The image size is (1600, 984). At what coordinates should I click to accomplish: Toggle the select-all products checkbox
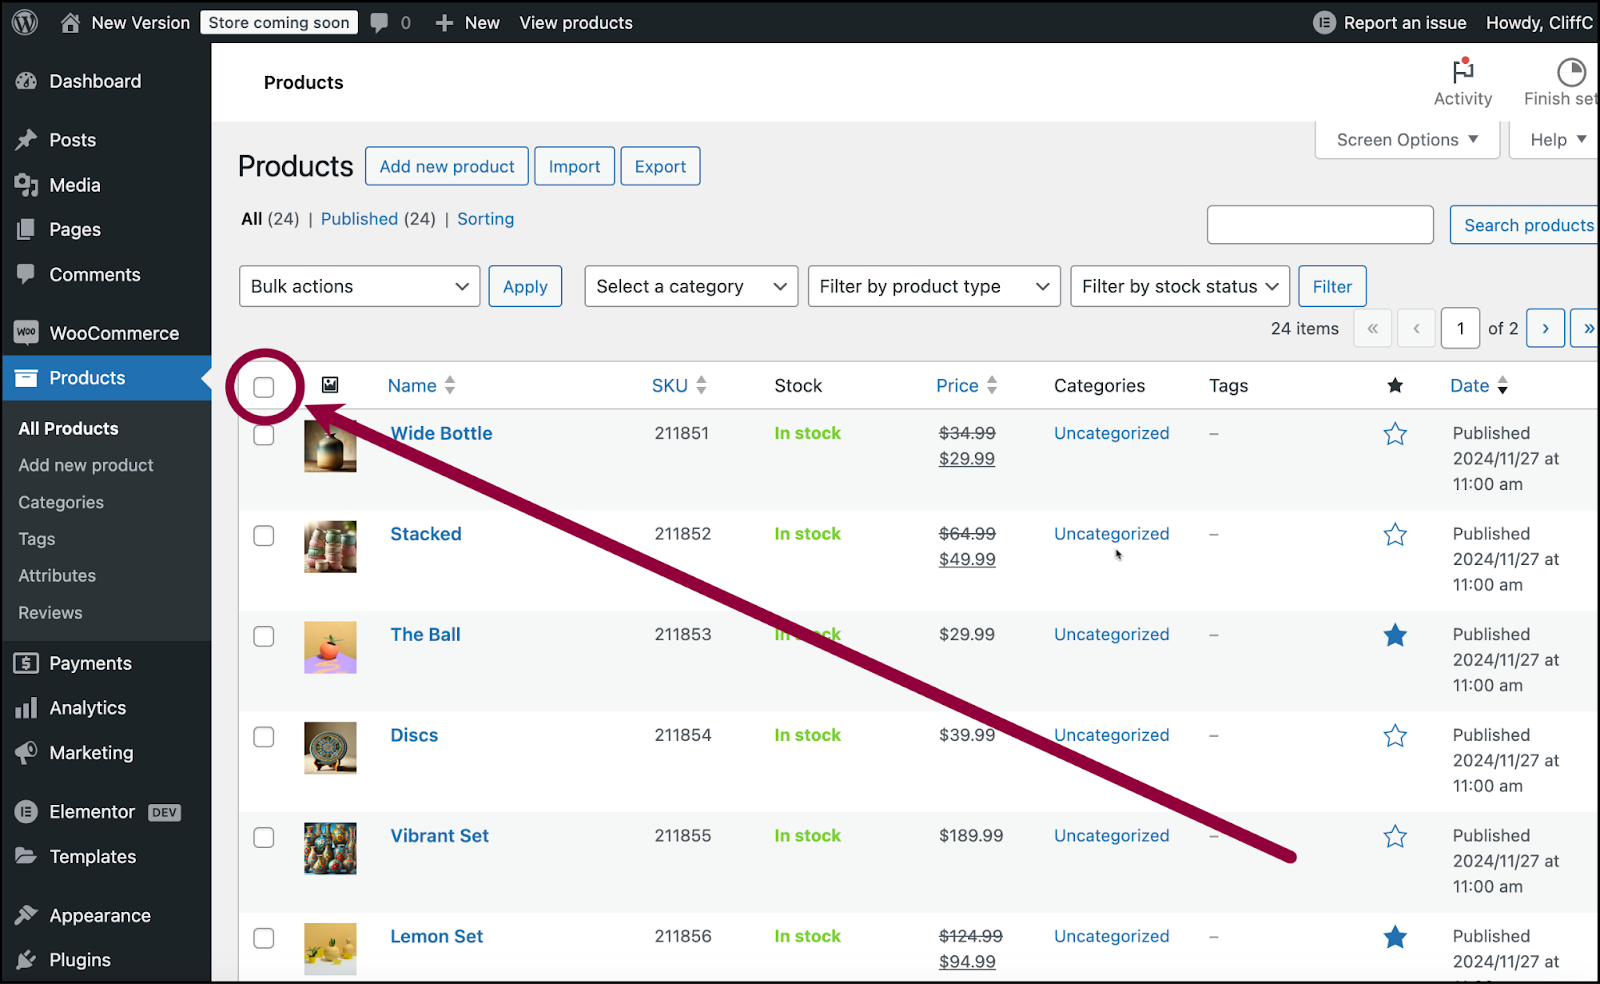(264, 387)
